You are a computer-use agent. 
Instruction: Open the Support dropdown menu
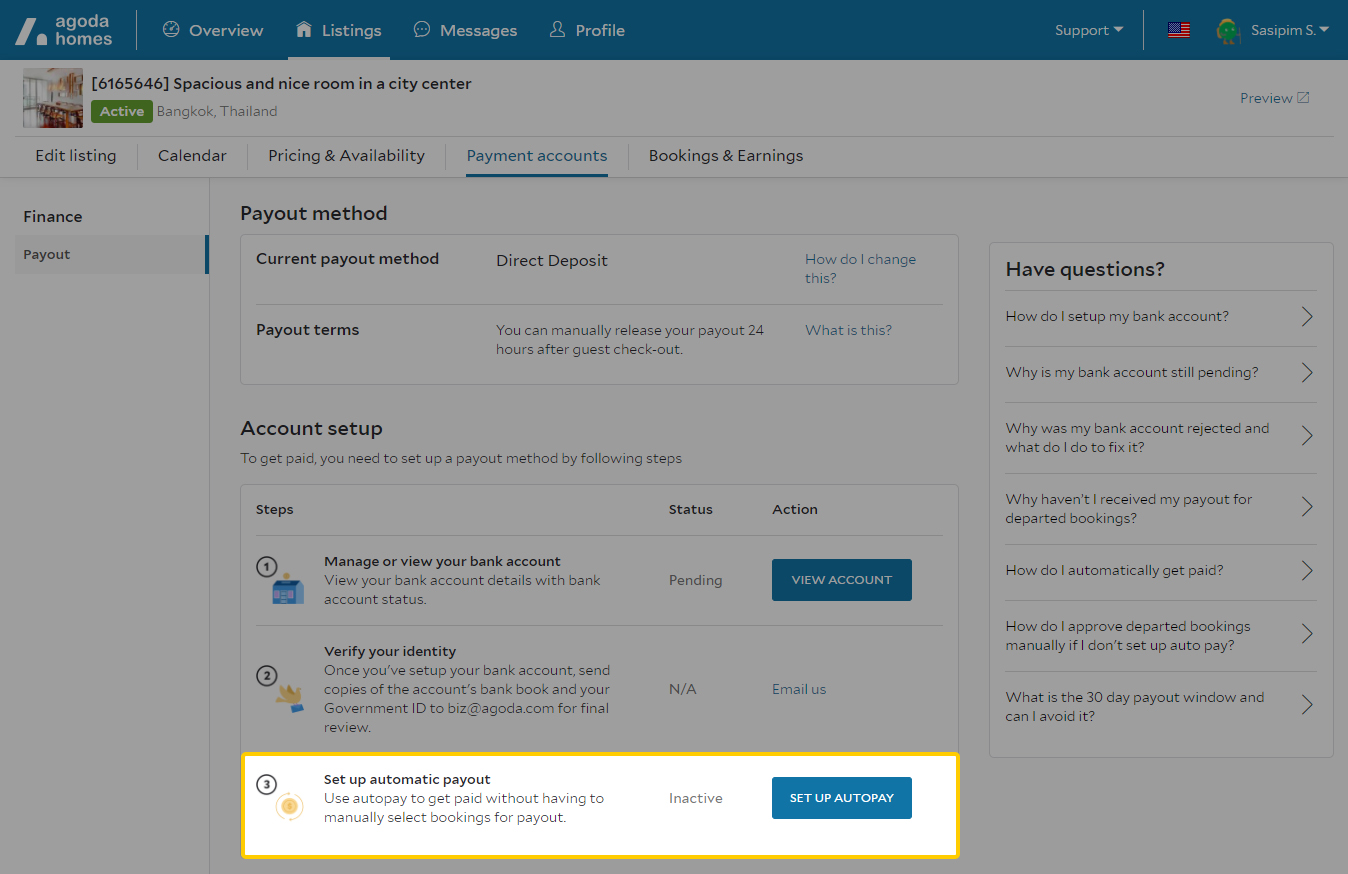click(1088, 30)
